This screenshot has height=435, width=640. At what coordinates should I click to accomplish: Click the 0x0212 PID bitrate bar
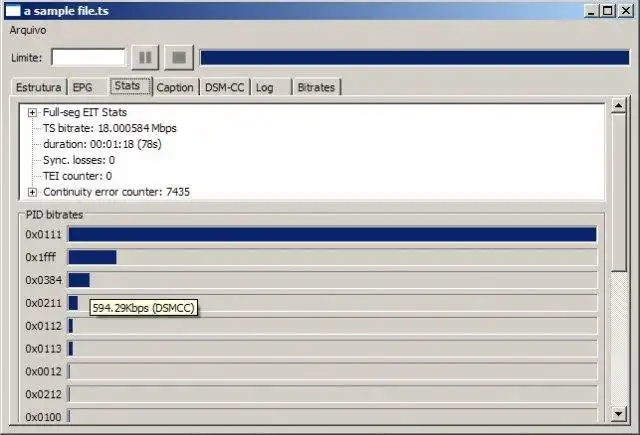click(x=332, y=395)
